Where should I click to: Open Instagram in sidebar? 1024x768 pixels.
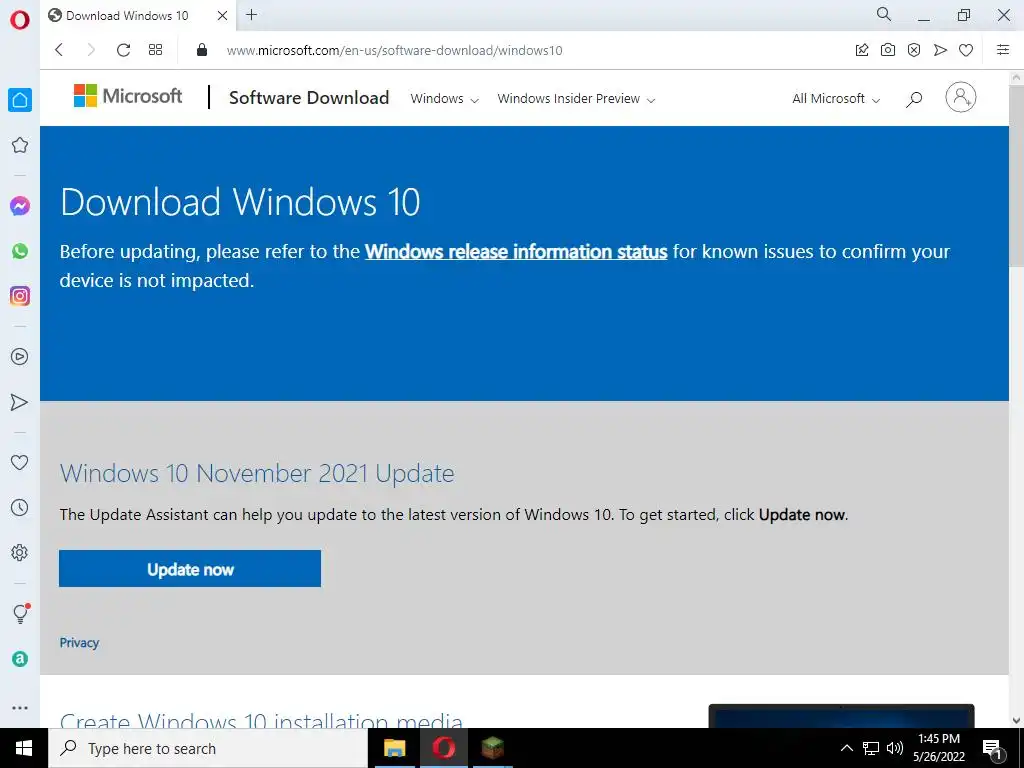click(20, 296)
